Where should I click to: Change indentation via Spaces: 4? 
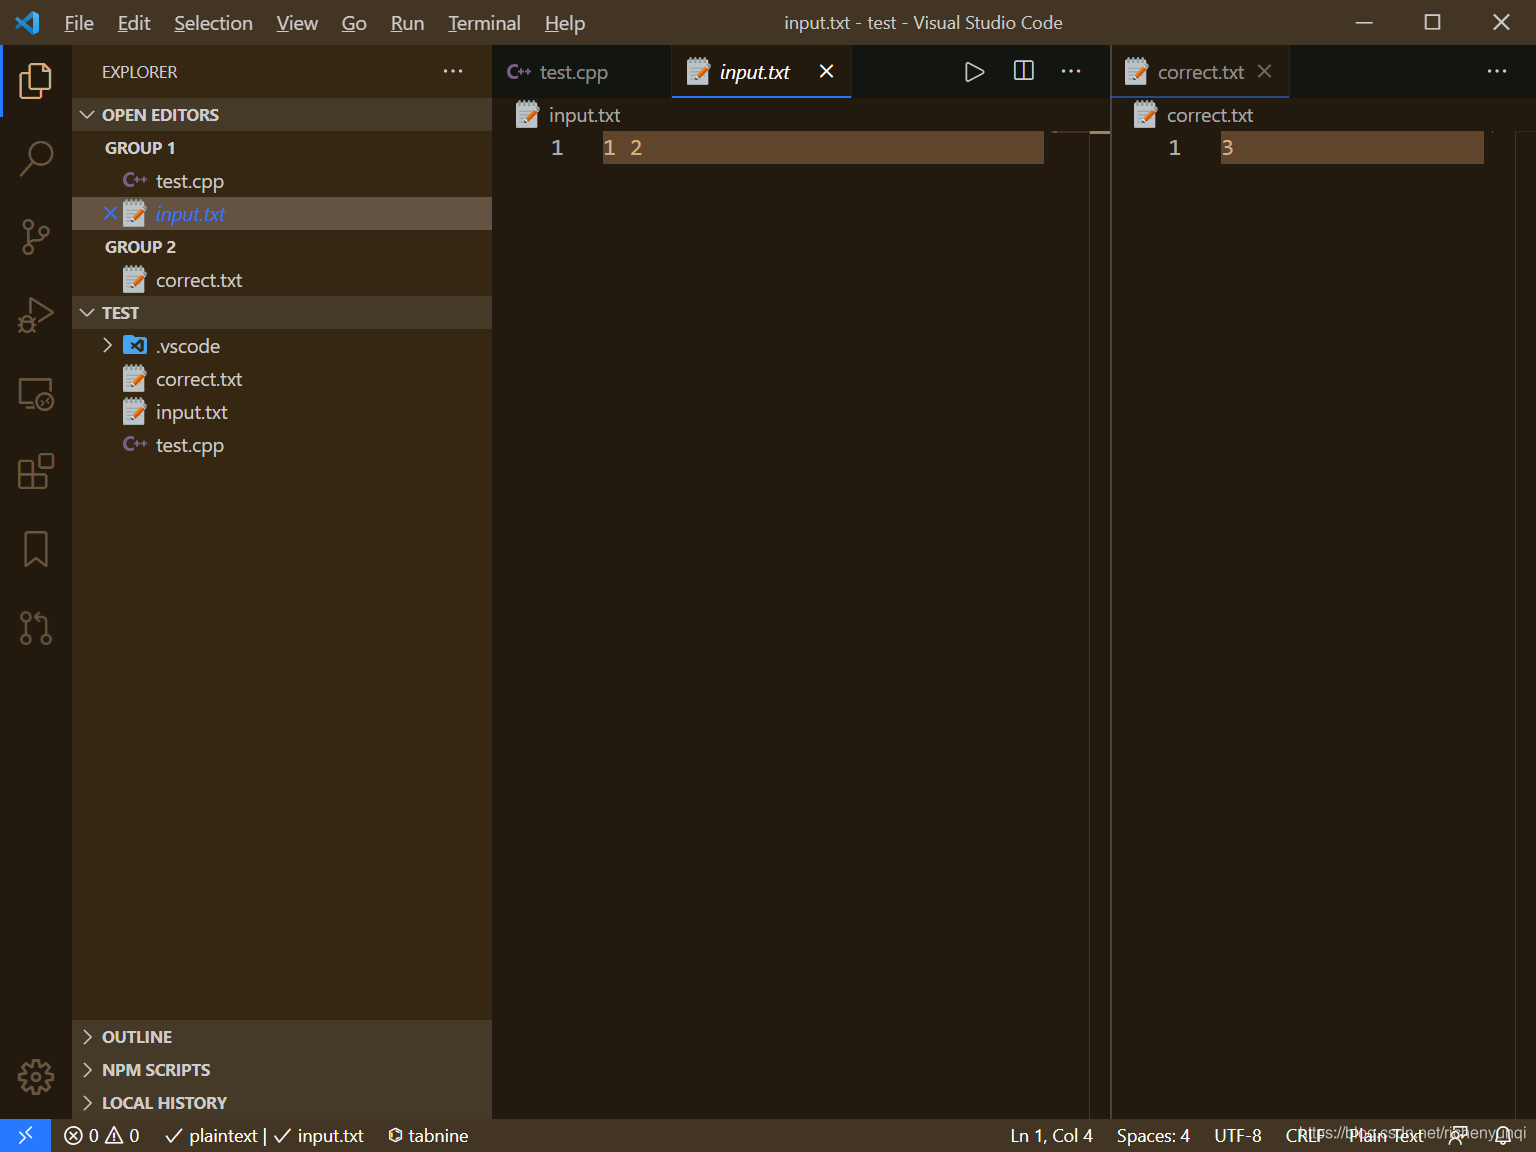(1153, 1135)
